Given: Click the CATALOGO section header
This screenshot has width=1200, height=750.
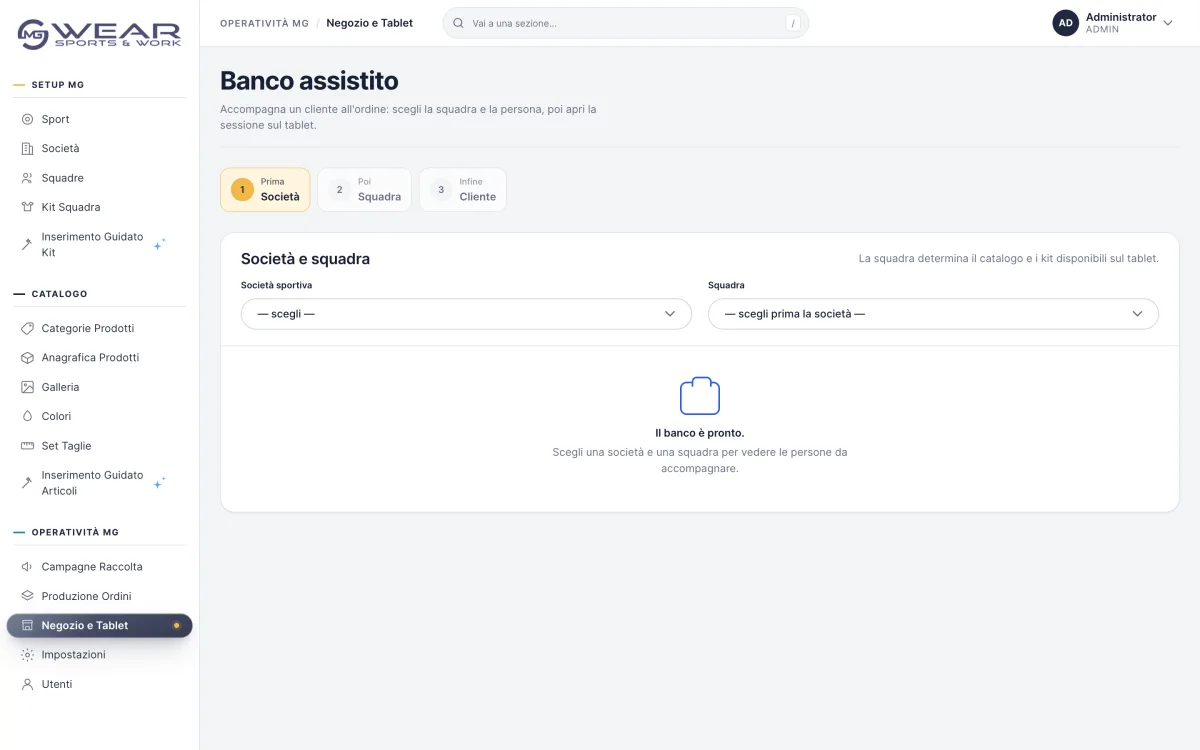Looking at the screenshot, I should point(59,294).
